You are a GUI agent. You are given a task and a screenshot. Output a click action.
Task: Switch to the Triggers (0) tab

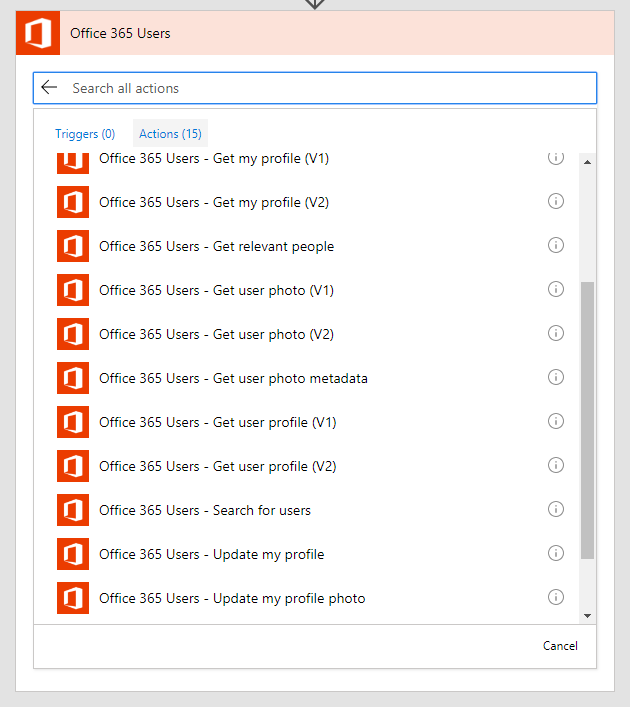(85, 134)
